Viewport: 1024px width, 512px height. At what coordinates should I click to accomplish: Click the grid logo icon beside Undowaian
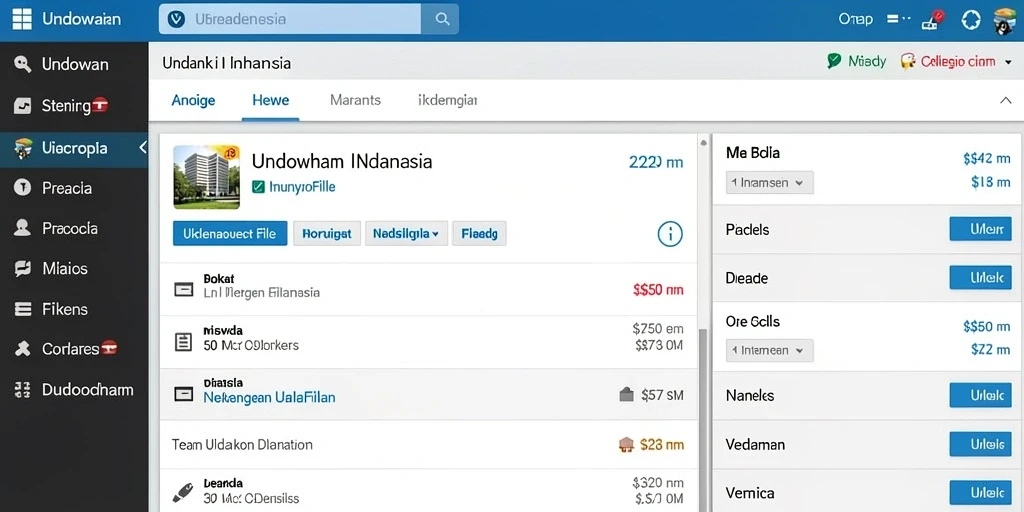[22, 19]
